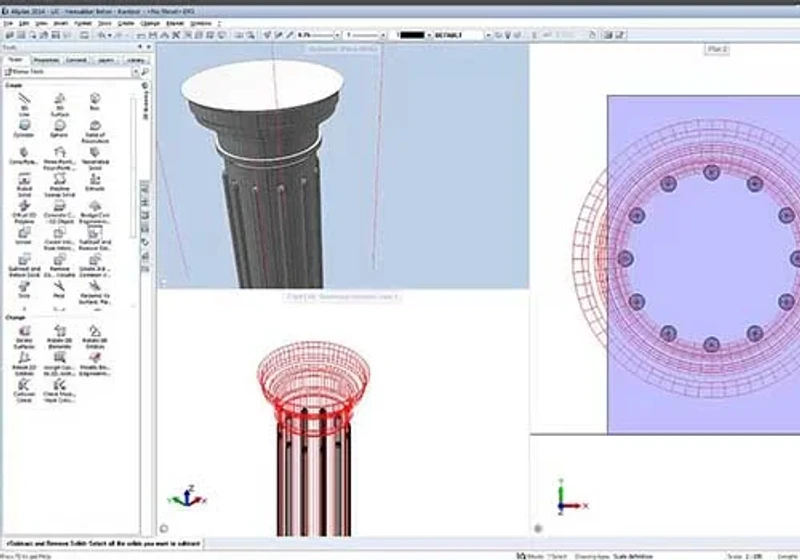800x560 pixels.
Task: Select the Ruled Solid tool
Action: (24, 184)
